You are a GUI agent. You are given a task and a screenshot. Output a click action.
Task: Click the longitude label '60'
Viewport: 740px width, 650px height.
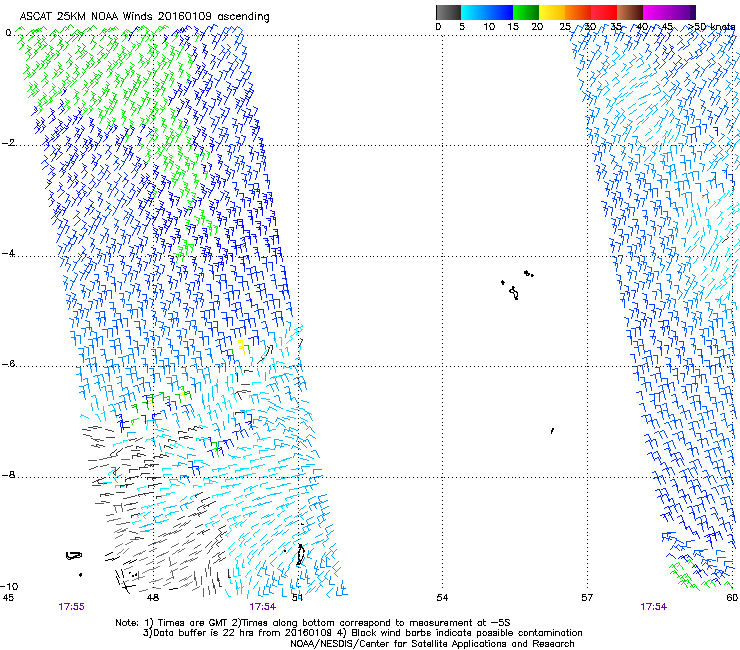(732, 598)
